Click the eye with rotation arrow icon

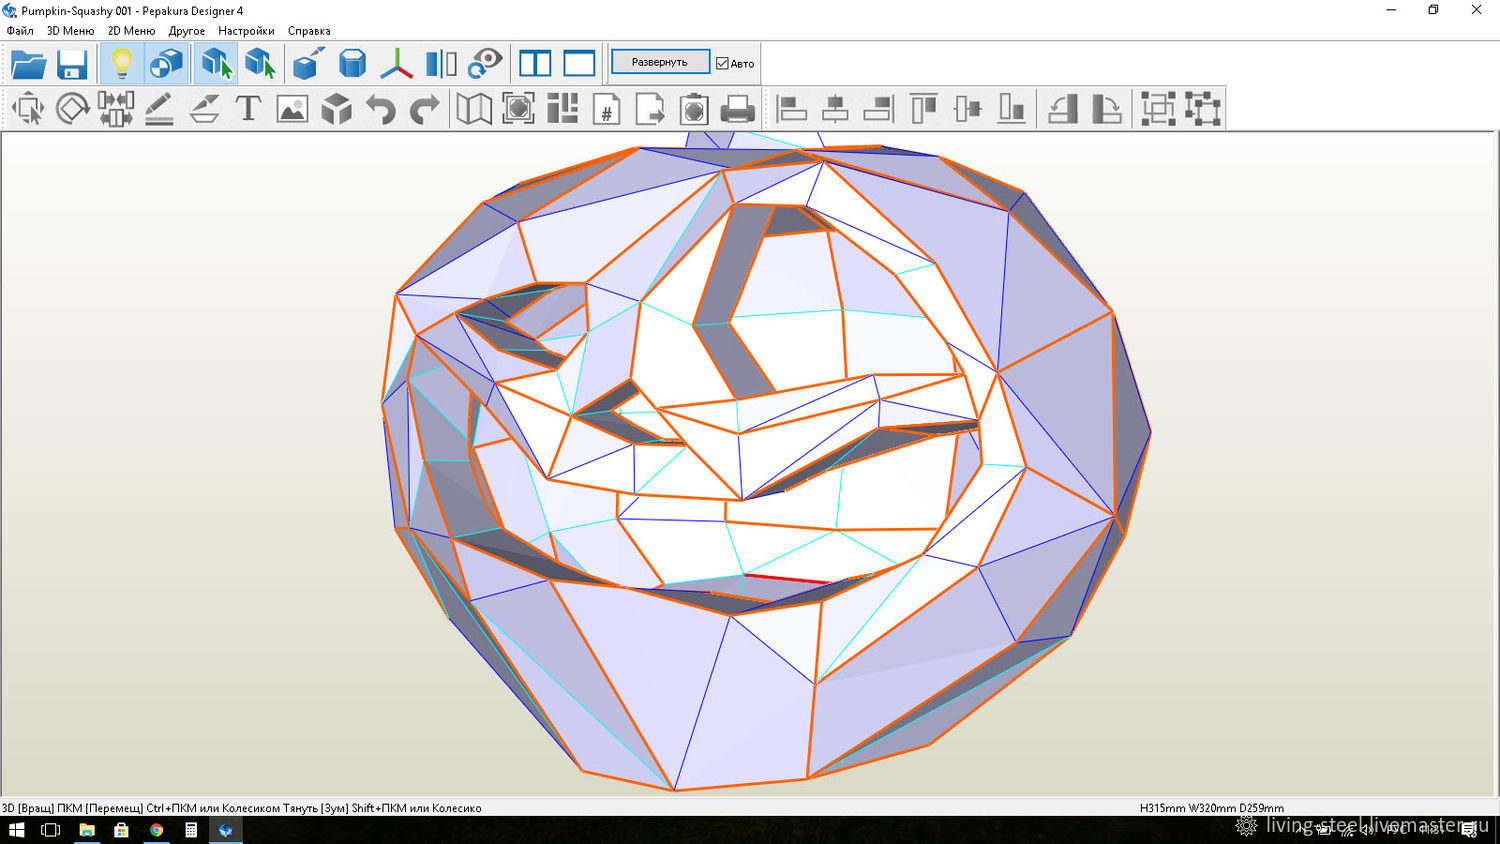(x=485, y=64)
